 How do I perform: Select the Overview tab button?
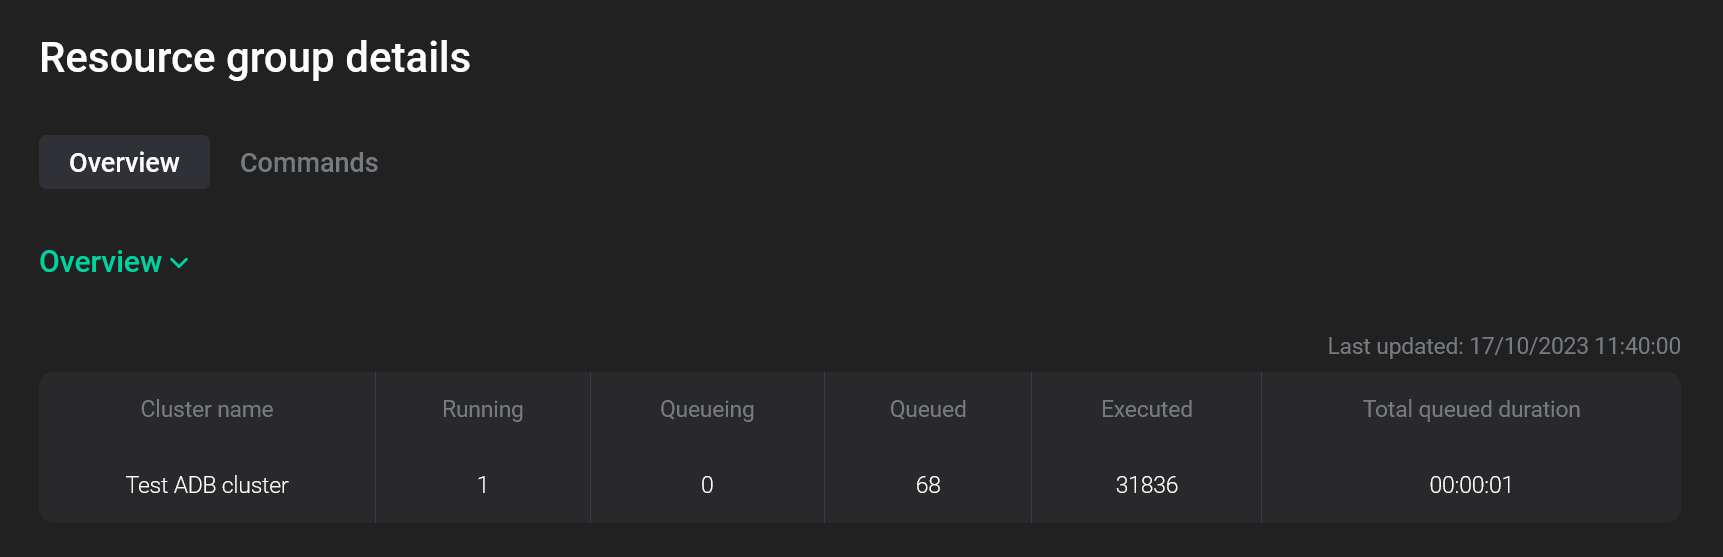click(124, 163)
